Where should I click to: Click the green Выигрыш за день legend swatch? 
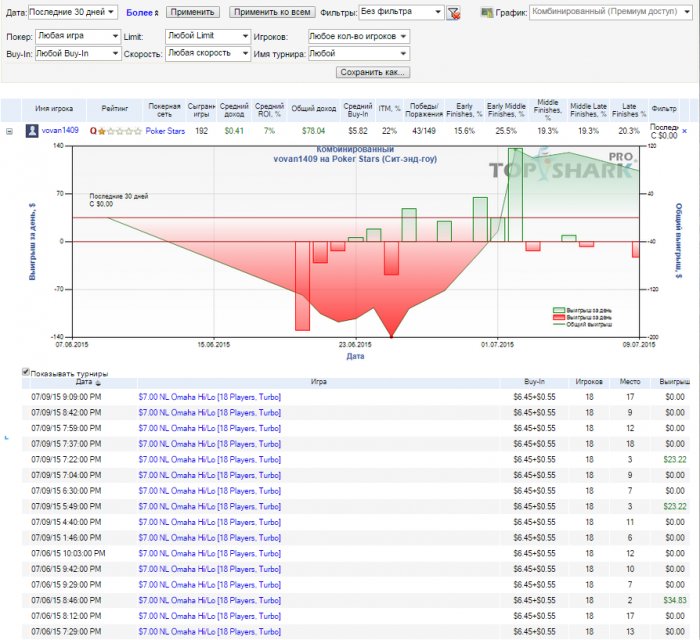(x=559, y=311)
